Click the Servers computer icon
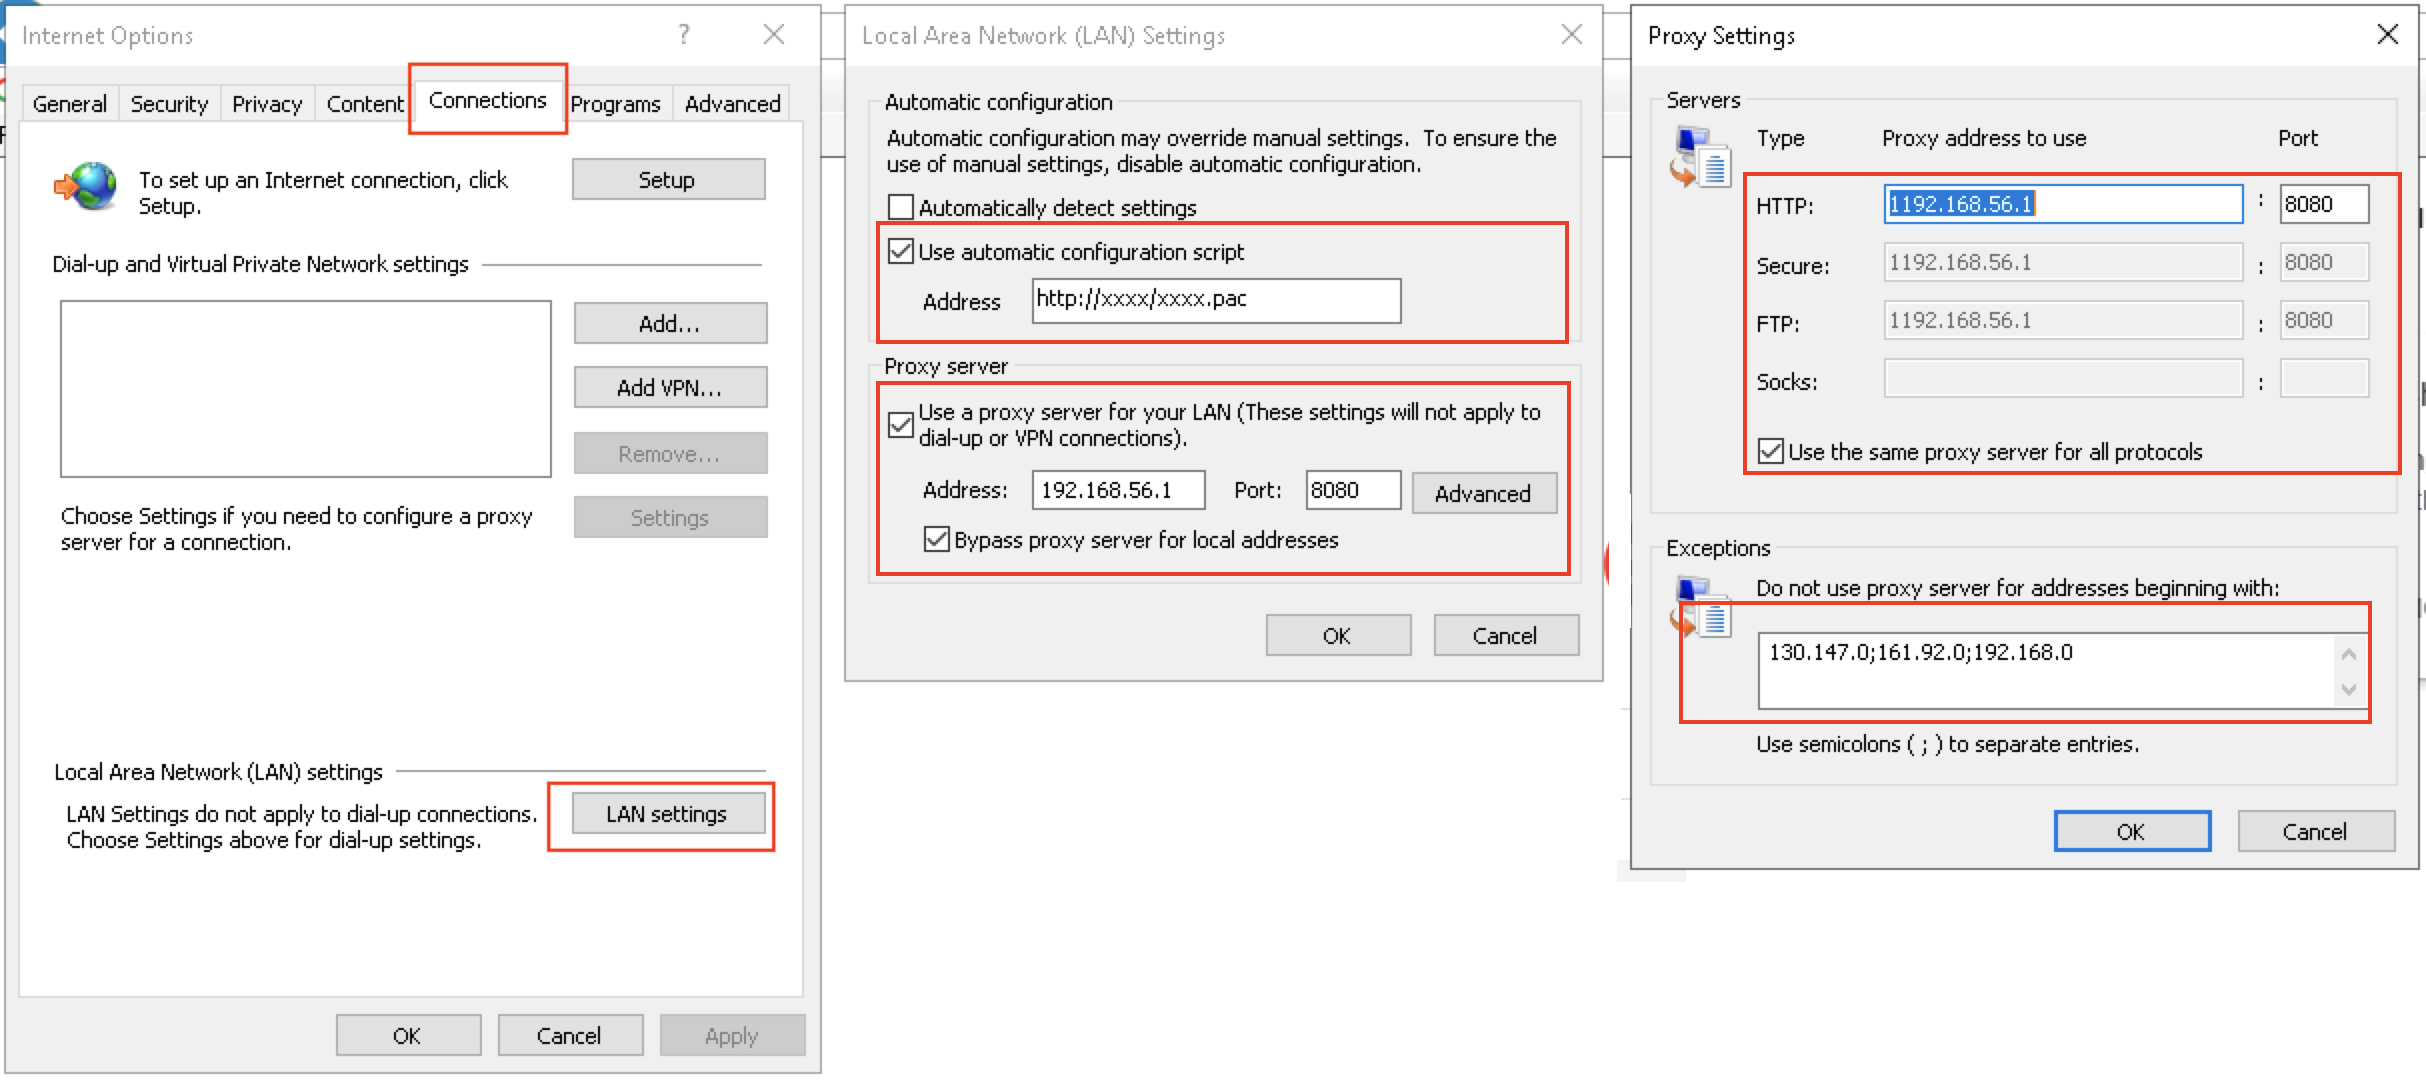Screen dimensions: 2426x1084 (x=1699, y=157)
